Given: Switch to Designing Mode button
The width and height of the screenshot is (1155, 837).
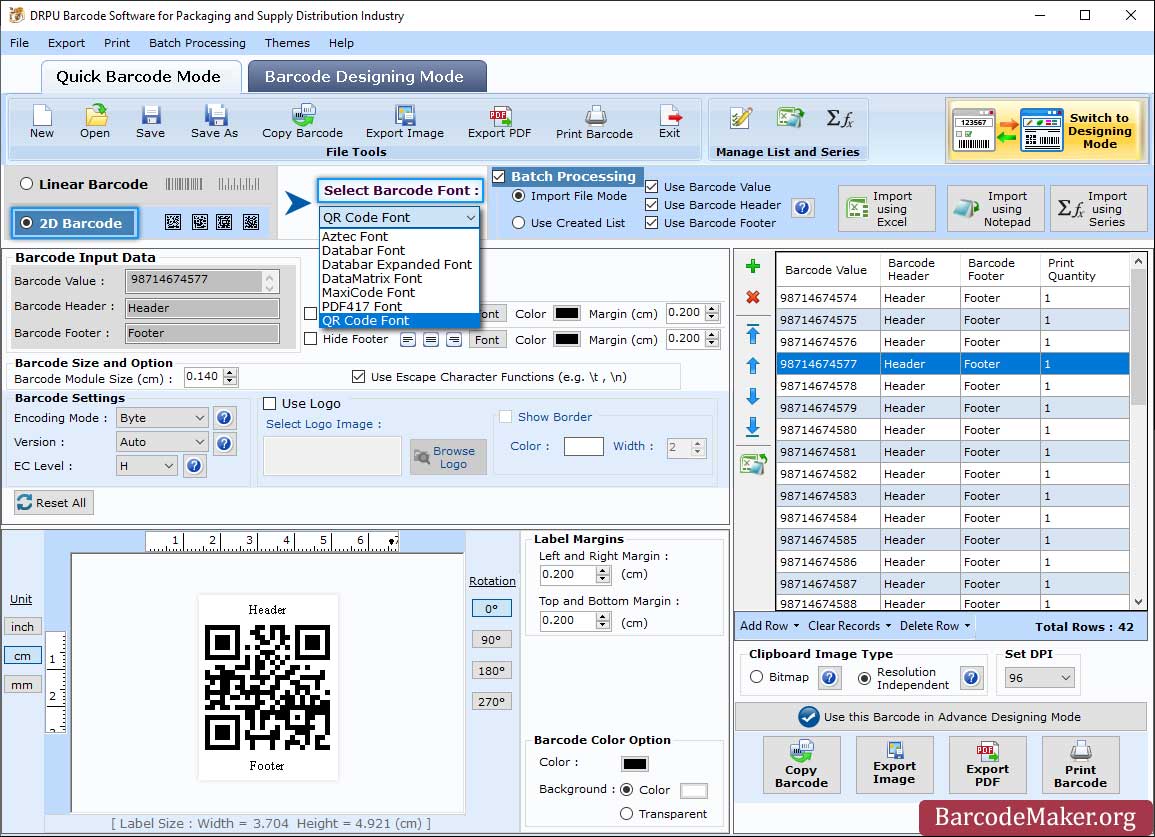Looking at the screenshot, I should (x=1046, y=130).
